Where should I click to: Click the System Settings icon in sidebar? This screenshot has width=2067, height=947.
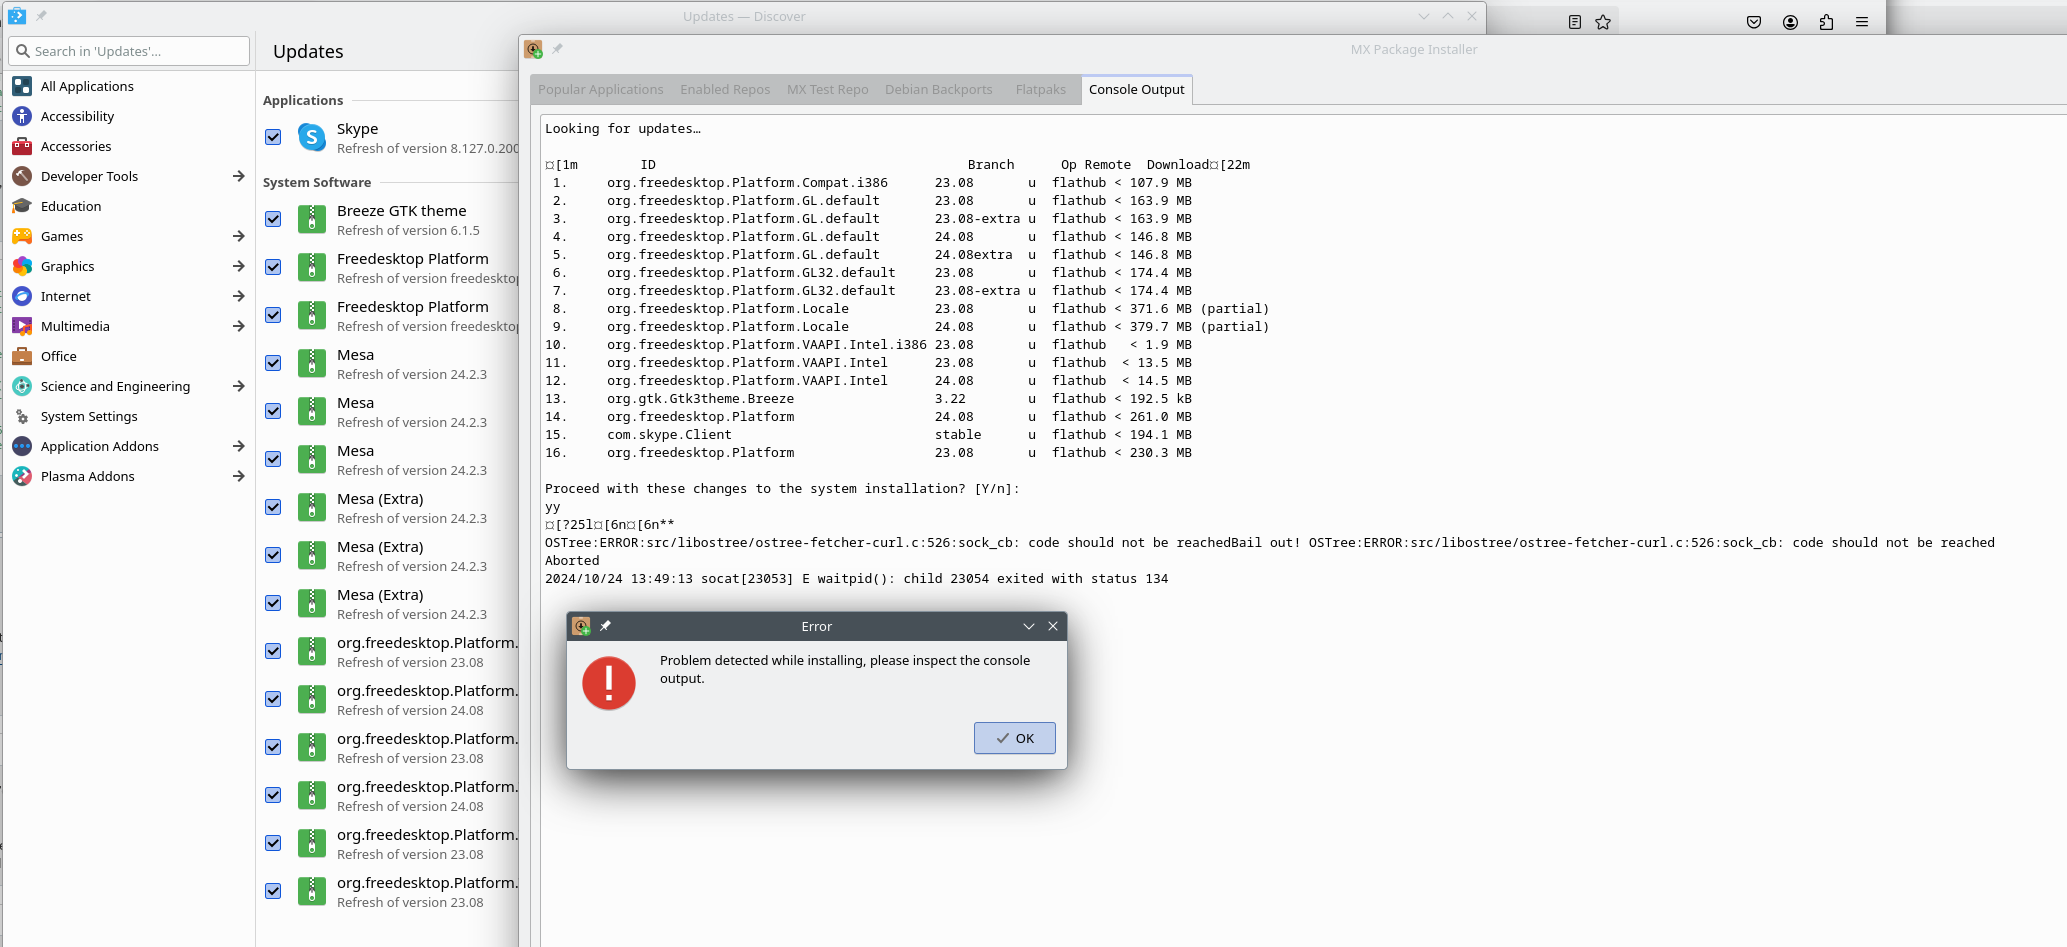(22, 416)
